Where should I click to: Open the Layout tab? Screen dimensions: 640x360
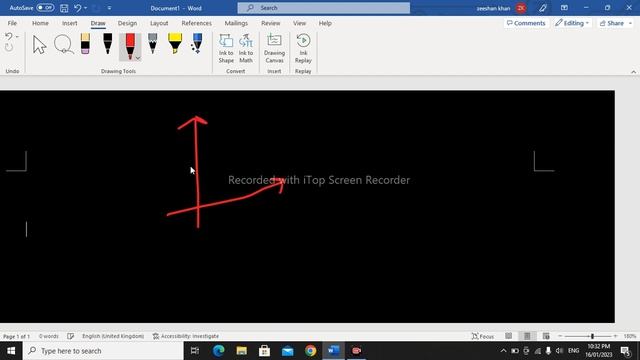click(159, 23)
